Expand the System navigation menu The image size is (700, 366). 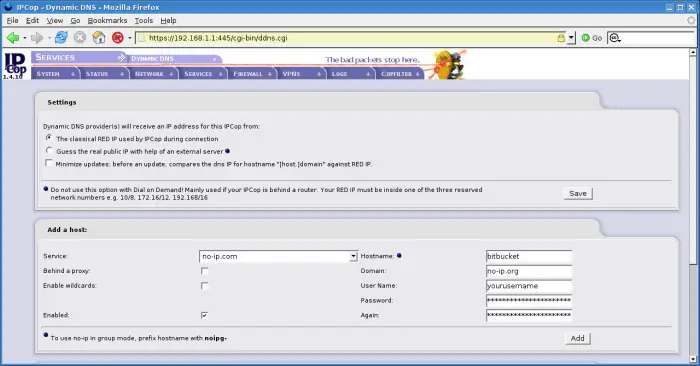tap(55, 74)
